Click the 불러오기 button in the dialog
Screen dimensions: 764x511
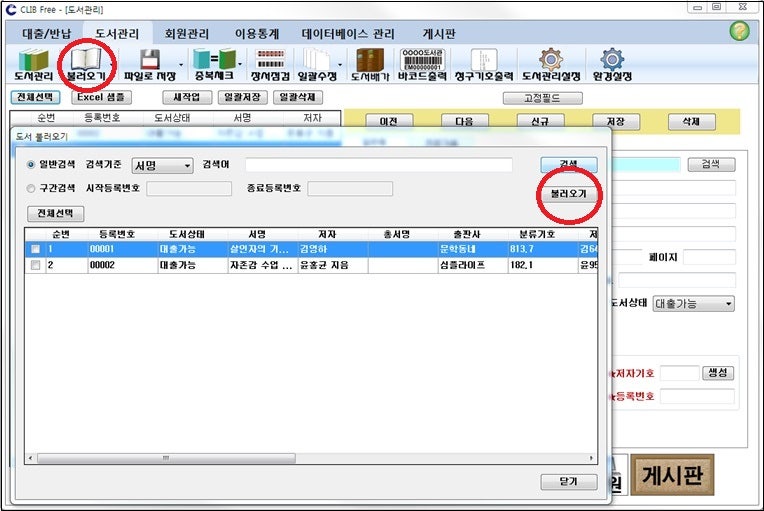click(569, 194)
